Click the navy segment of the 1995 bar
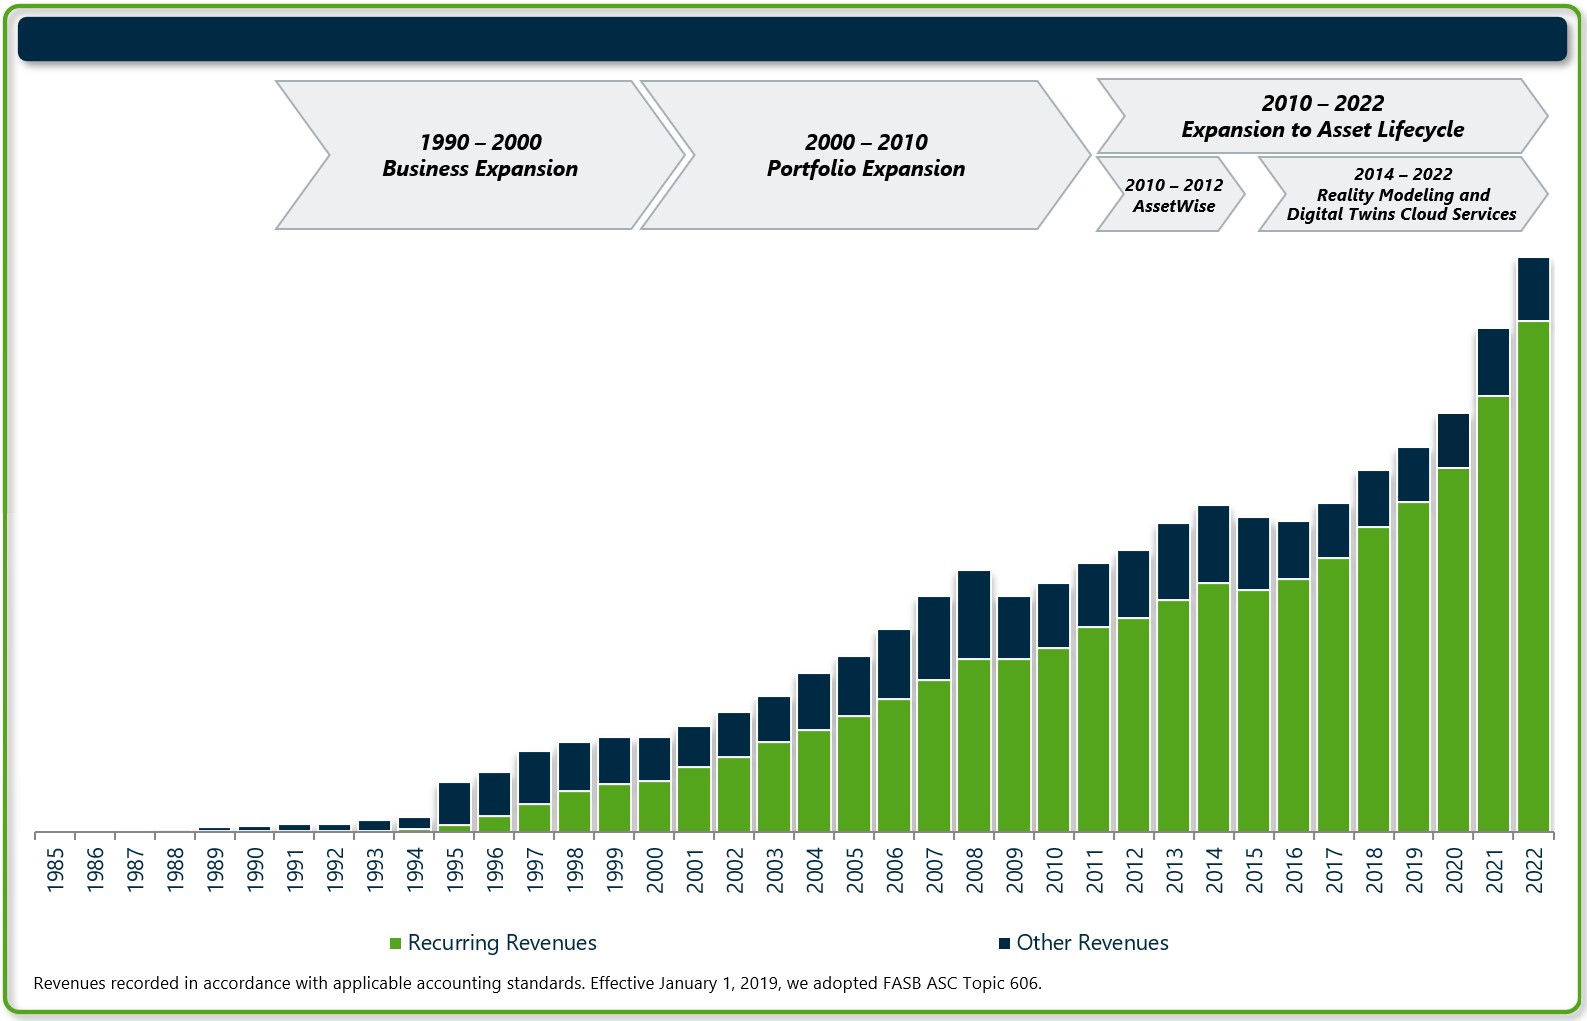The width and height of the screenshot is (1587, 1021). [x=454, y=803]
